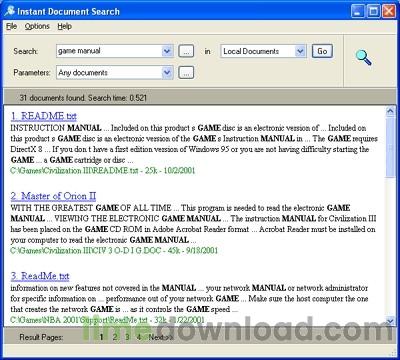The width and height of the screenshot is (400, 360).
Task: Click the magnifying glass search icon
Action: [x=363, y=58]
